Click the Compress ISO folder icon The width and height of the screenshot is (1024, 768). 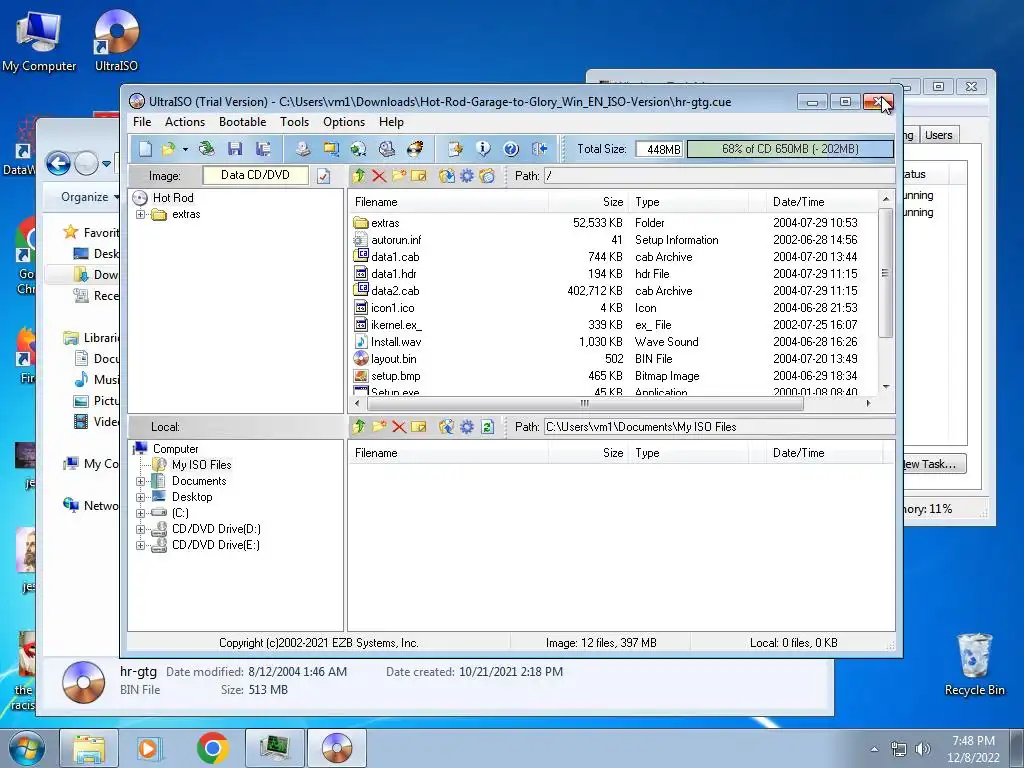[331, 149]
